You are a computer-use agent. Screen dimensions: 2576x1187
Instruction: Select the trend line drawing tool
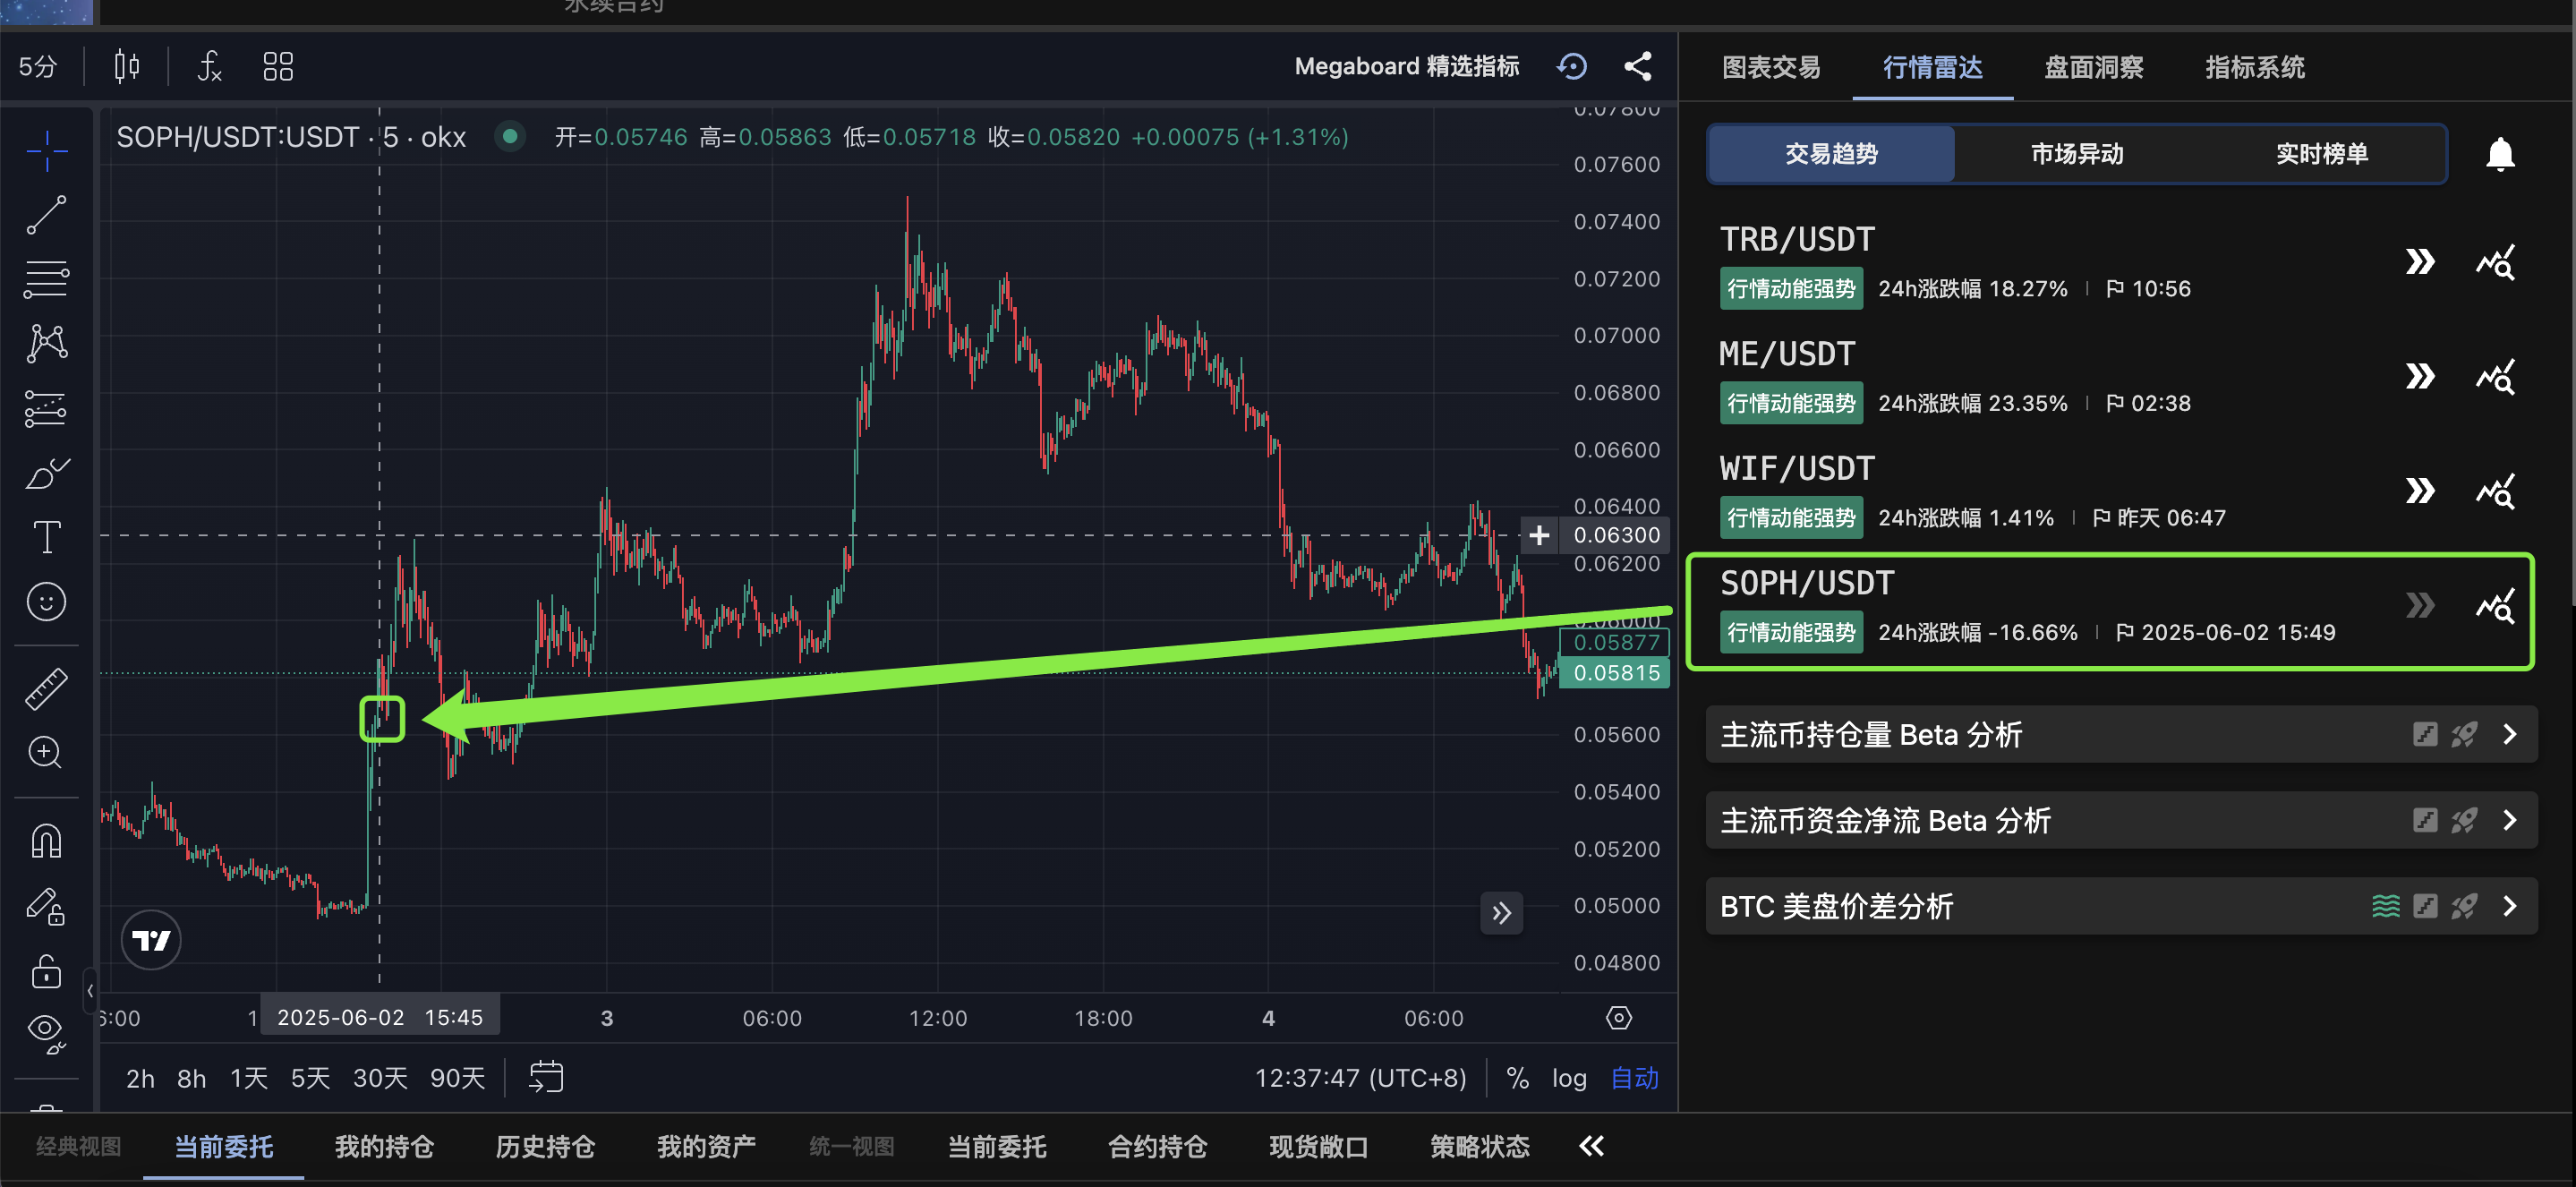click(46, 215)
